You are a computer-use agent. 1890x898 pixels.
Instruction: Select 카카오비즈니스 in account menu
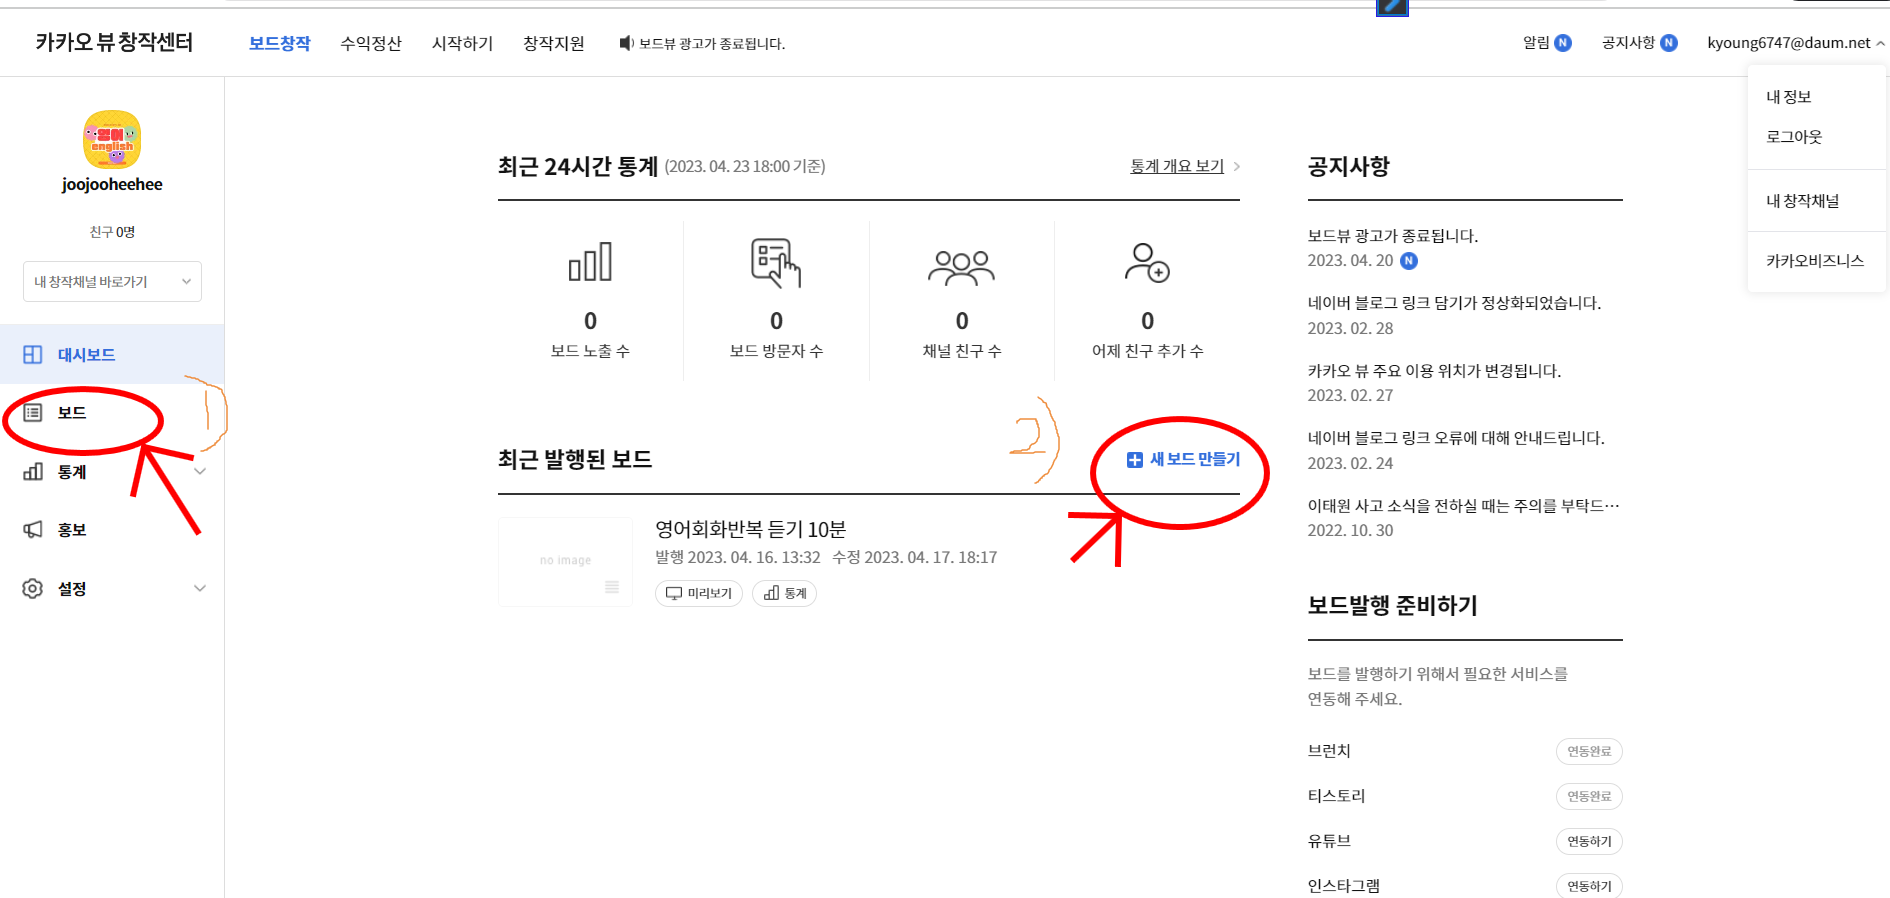coord(1815,261)
